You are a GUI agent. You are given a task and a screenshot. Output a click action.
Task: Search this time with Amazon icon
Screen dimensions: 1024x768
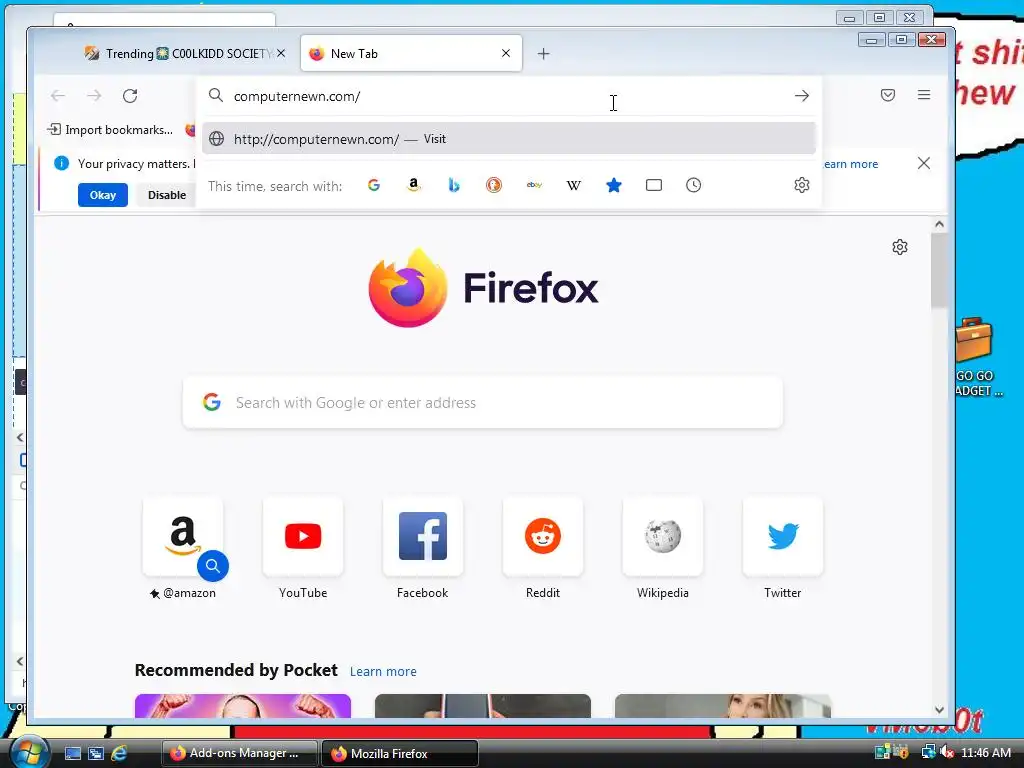click(413, 185)
